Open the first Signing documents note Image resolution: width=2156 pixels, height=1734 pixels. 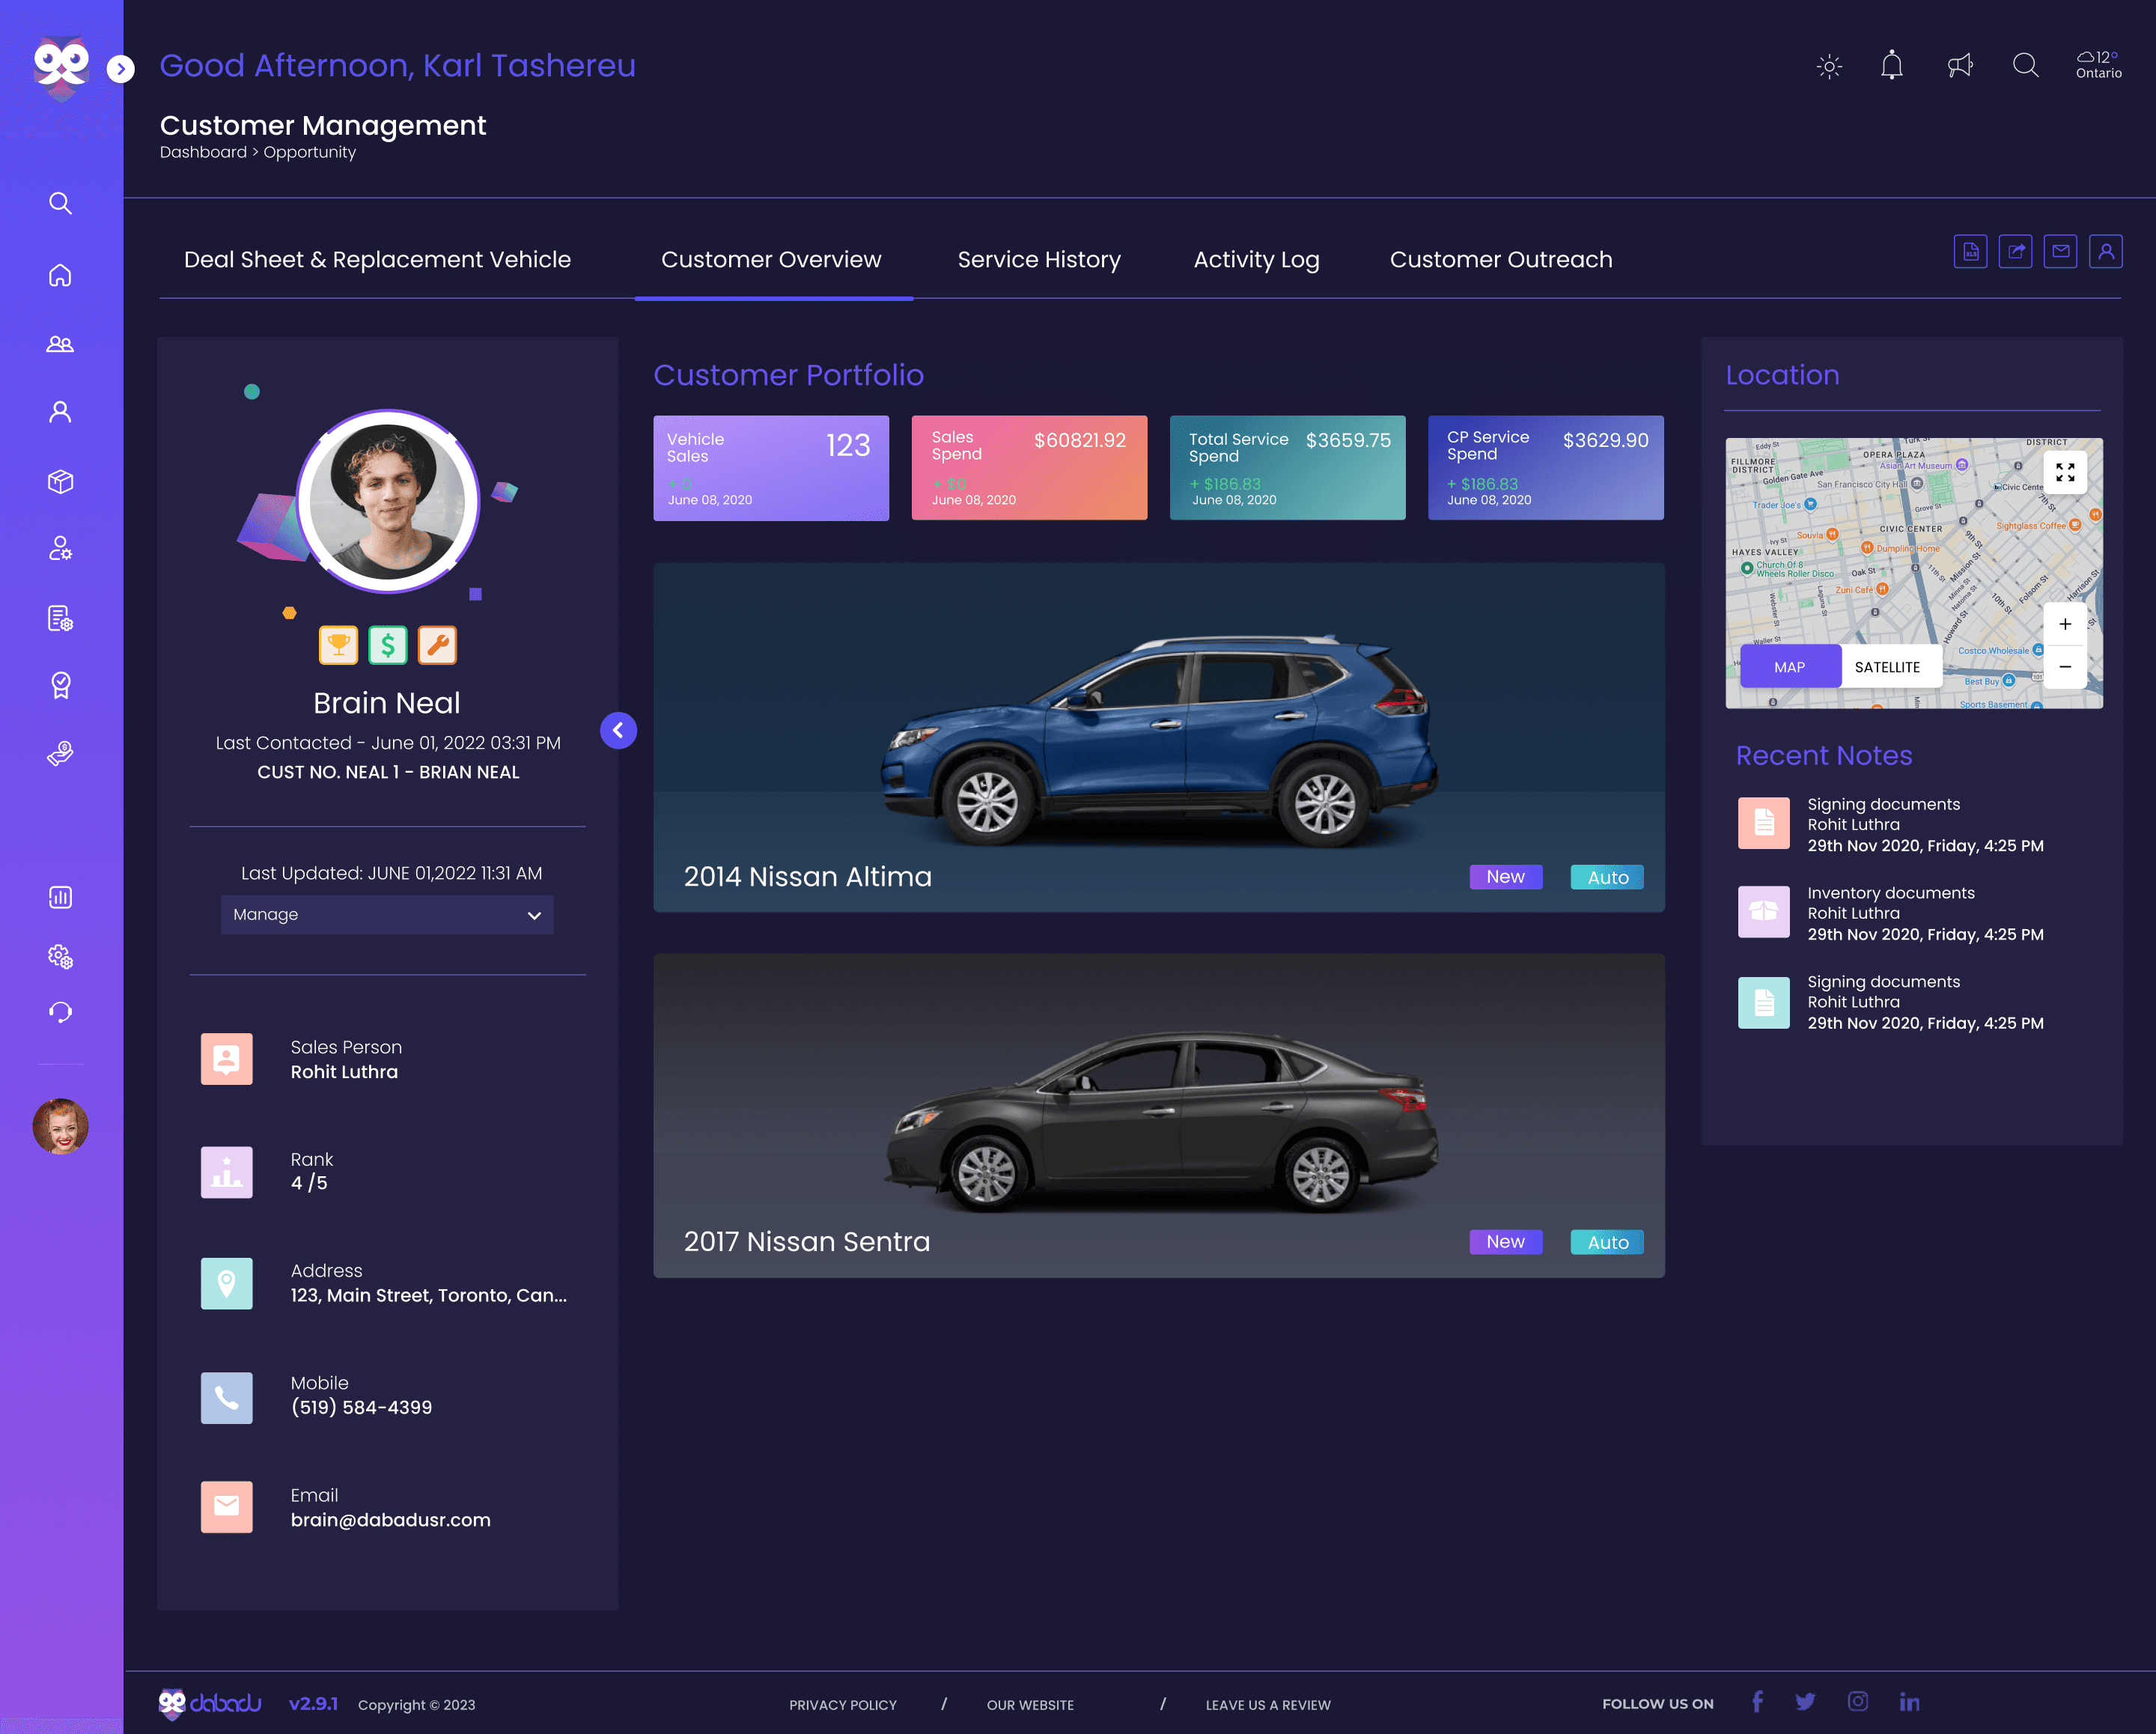(x=1891, y=825)
